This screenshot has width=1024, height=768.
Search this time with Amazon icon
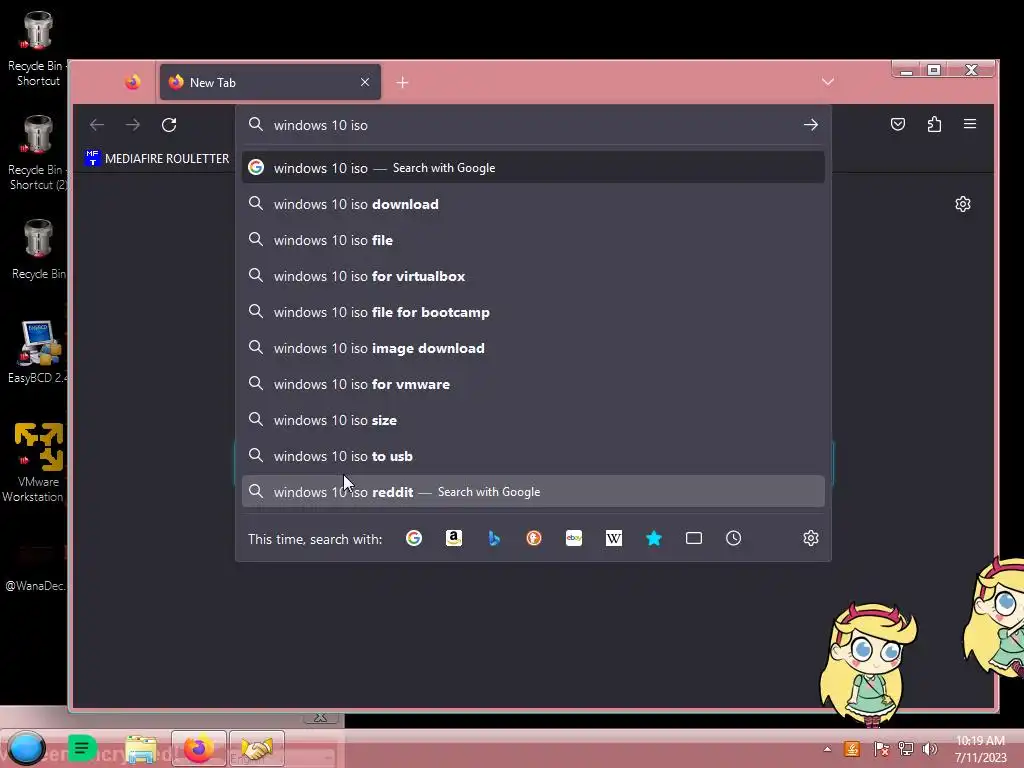pos(454,538)
